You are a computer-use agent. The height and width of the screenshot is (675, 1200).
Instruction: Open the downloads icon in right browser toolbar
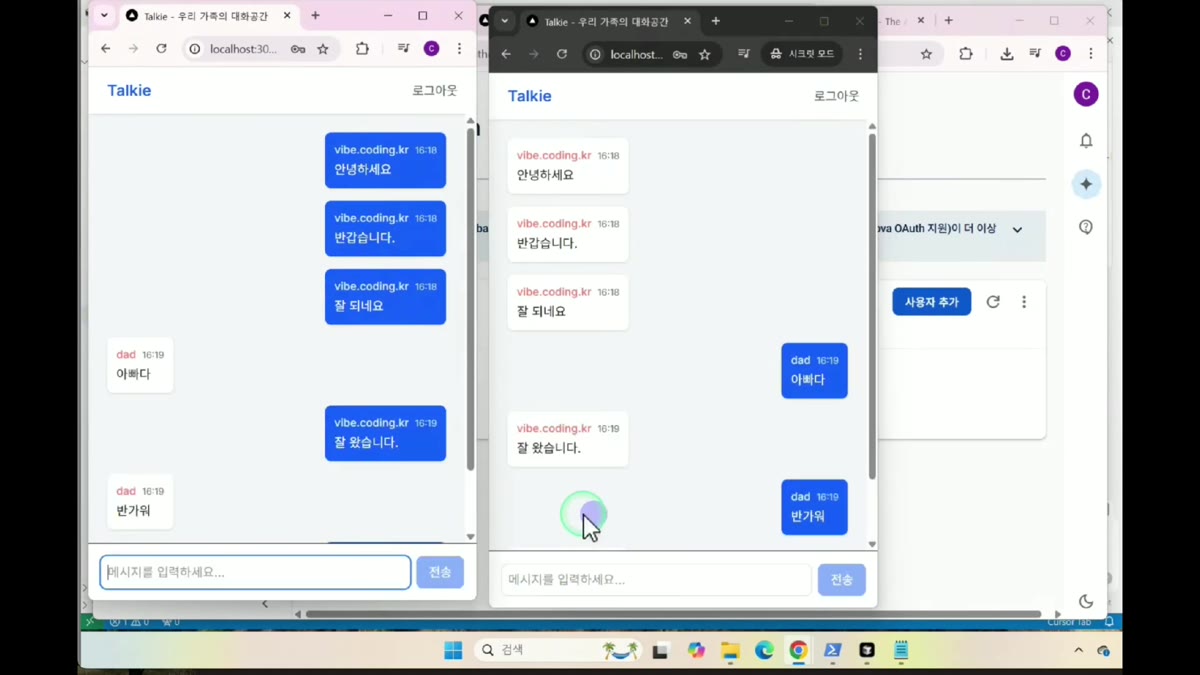[1007, 54]
